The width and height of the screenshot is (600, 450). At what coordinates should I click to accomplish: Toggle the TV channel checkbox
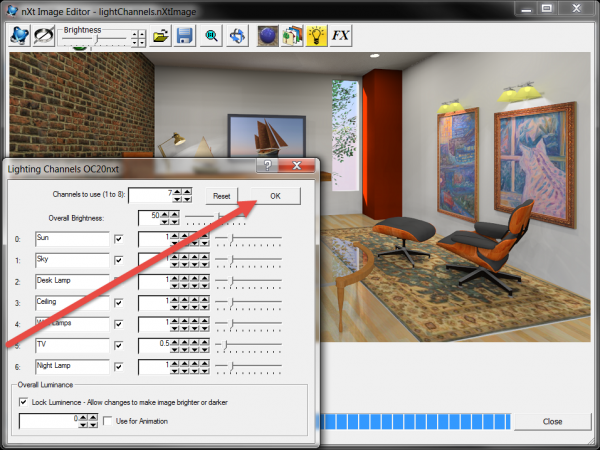119,346
